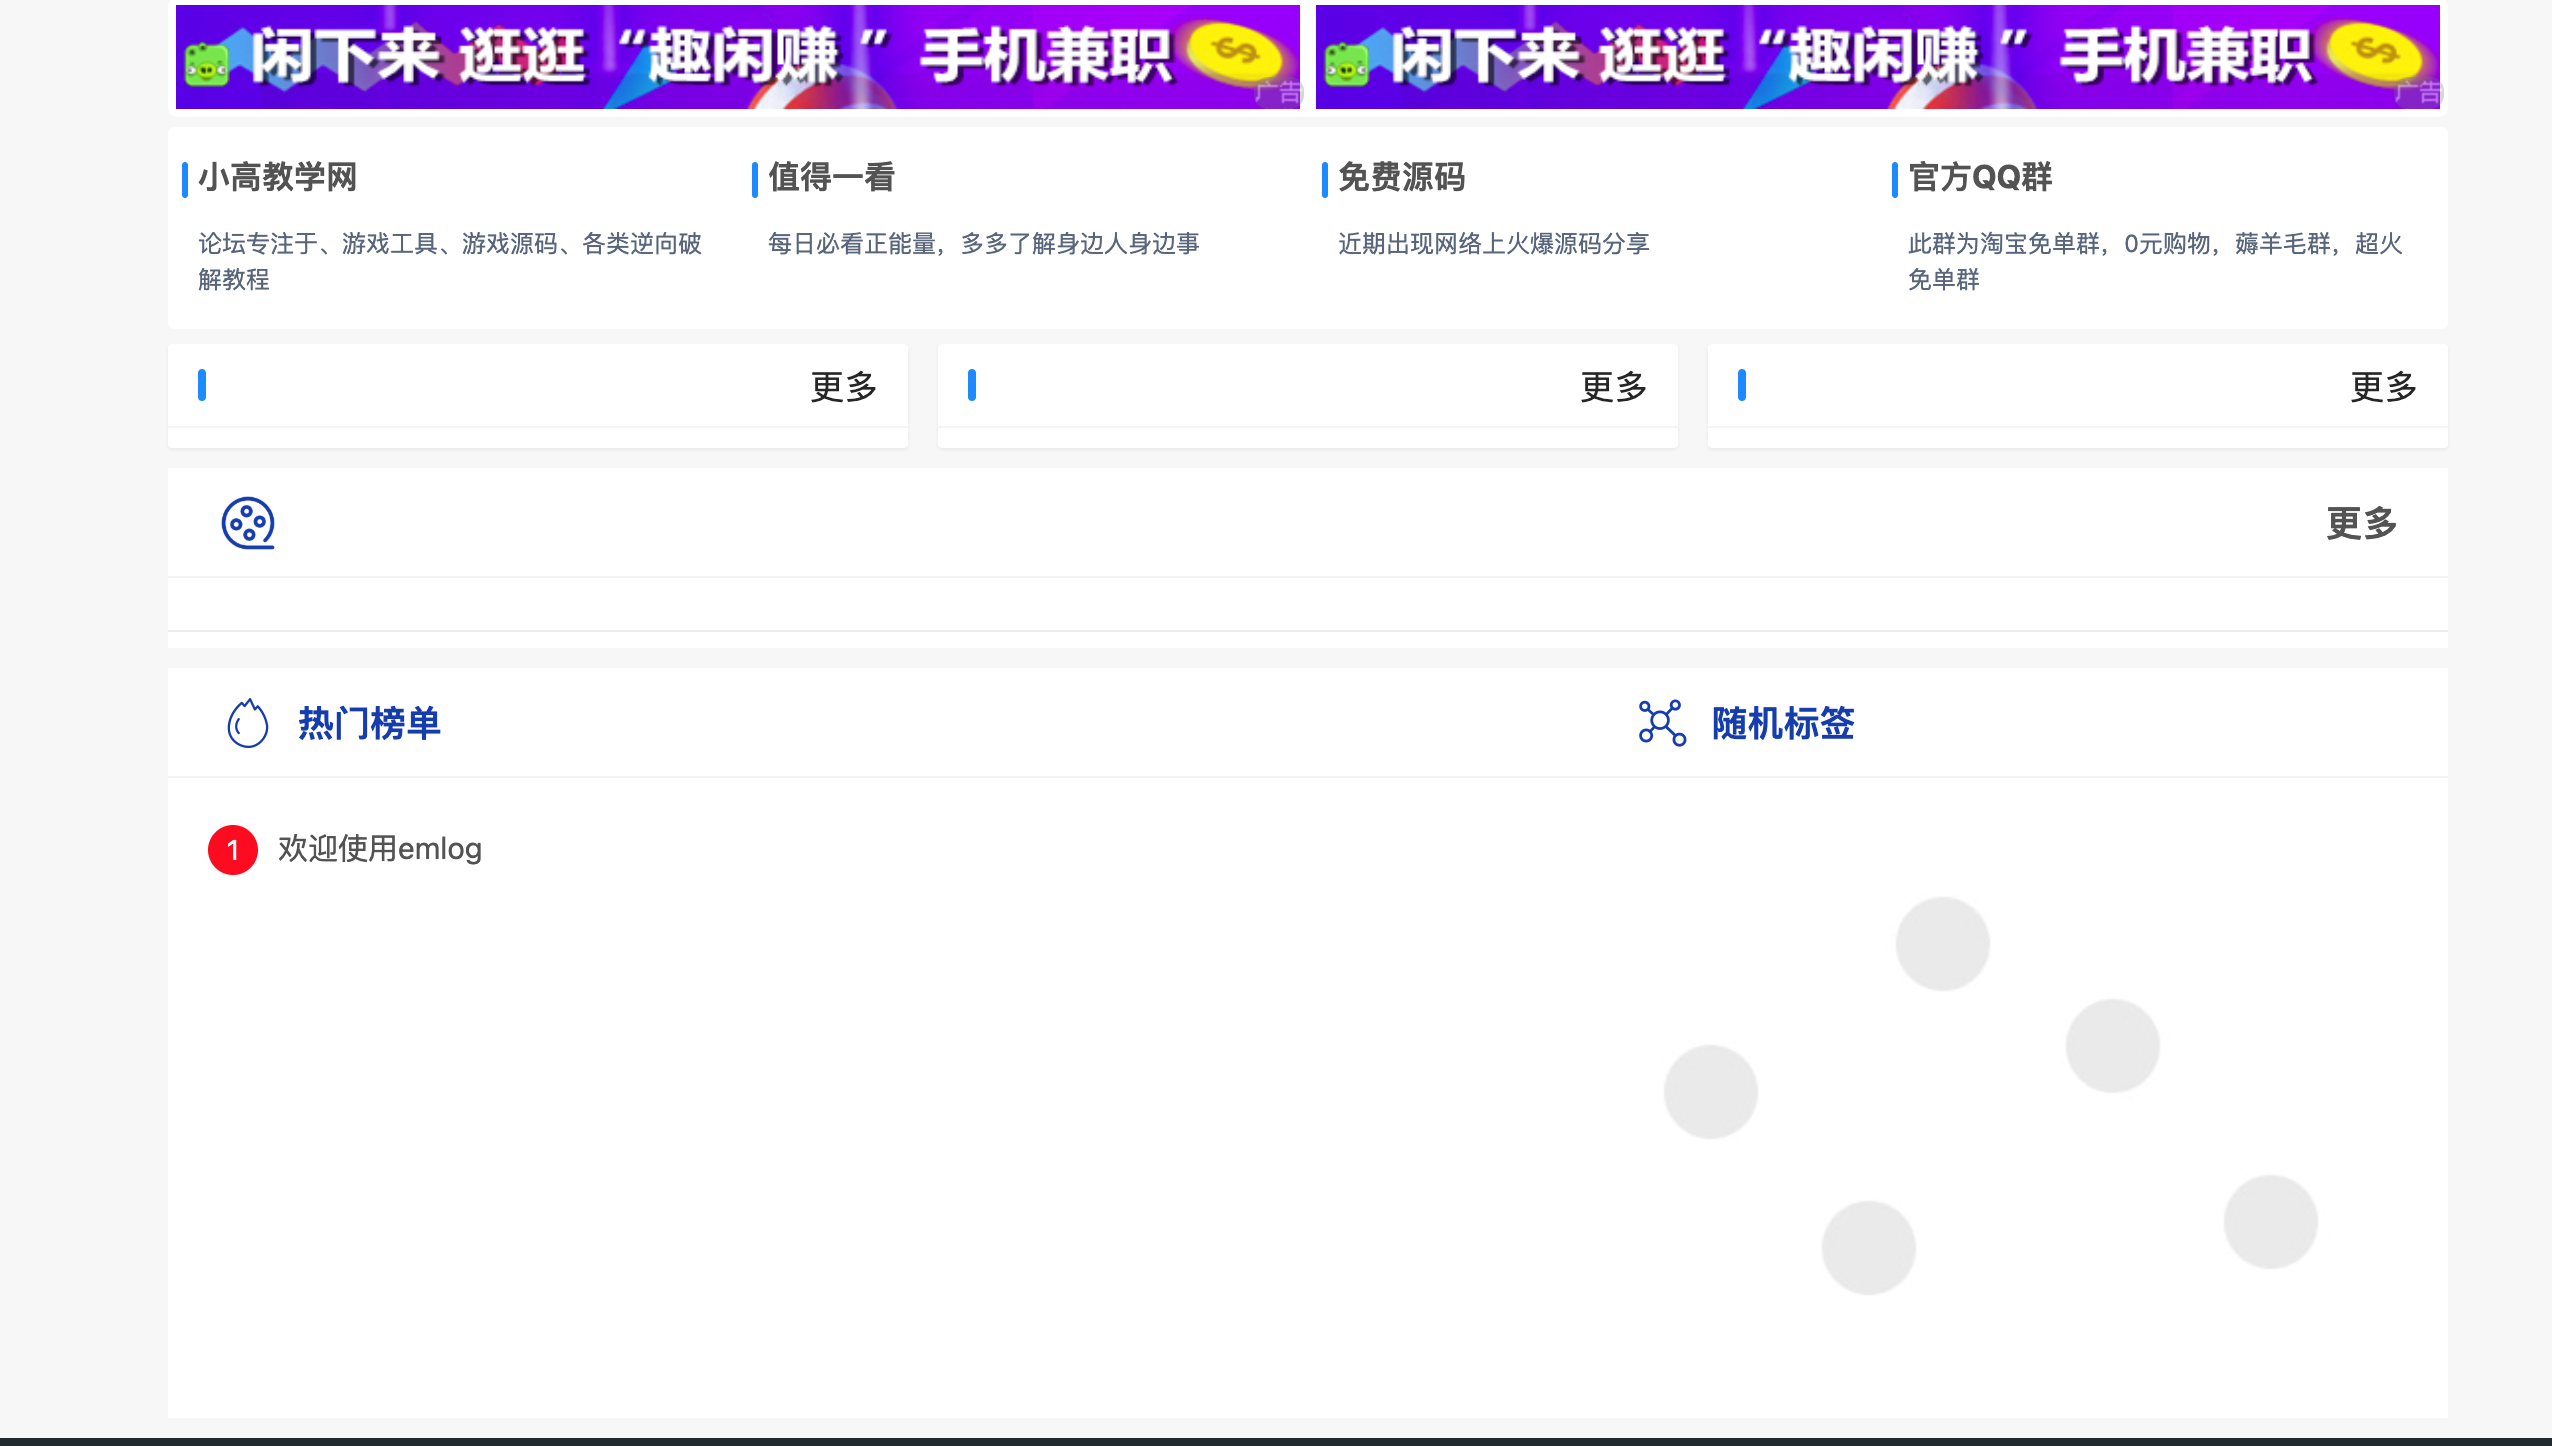Click the red number 1 rank badge
The width and height of the screenshot is (2552, 1446).
[233, 850]
